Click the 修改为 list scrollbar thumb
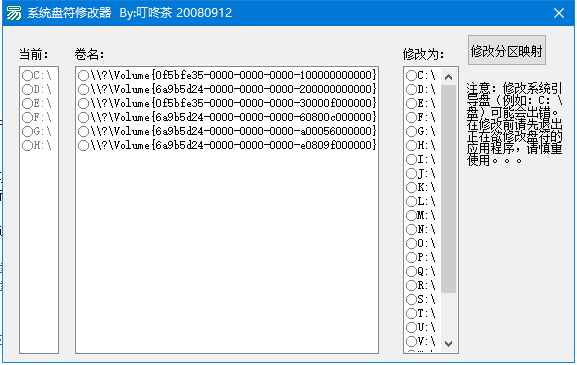Image resolution: width=577 pixels, height=365 pixels. (x=448, y=189)
